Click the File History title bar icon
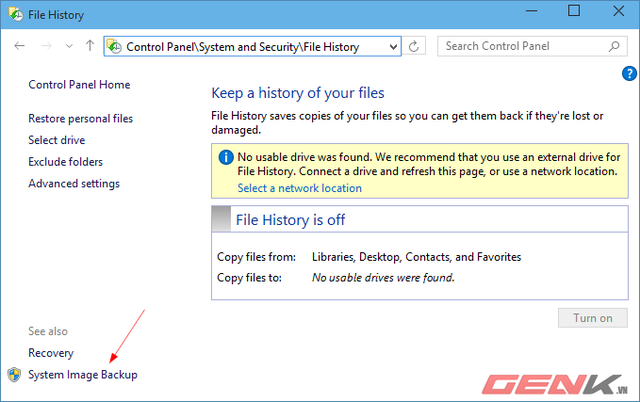This screenshot has height=402, width=640. pyautogui.click(x=16, y=14)
